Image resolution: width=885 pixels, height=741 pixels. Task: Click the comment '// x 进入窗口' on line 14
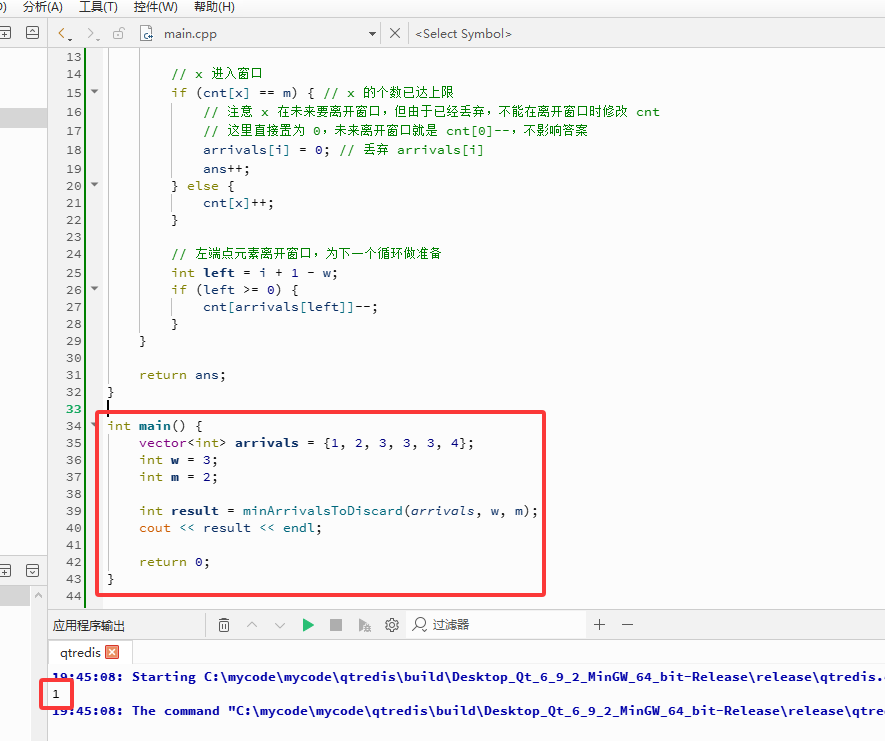217,74
